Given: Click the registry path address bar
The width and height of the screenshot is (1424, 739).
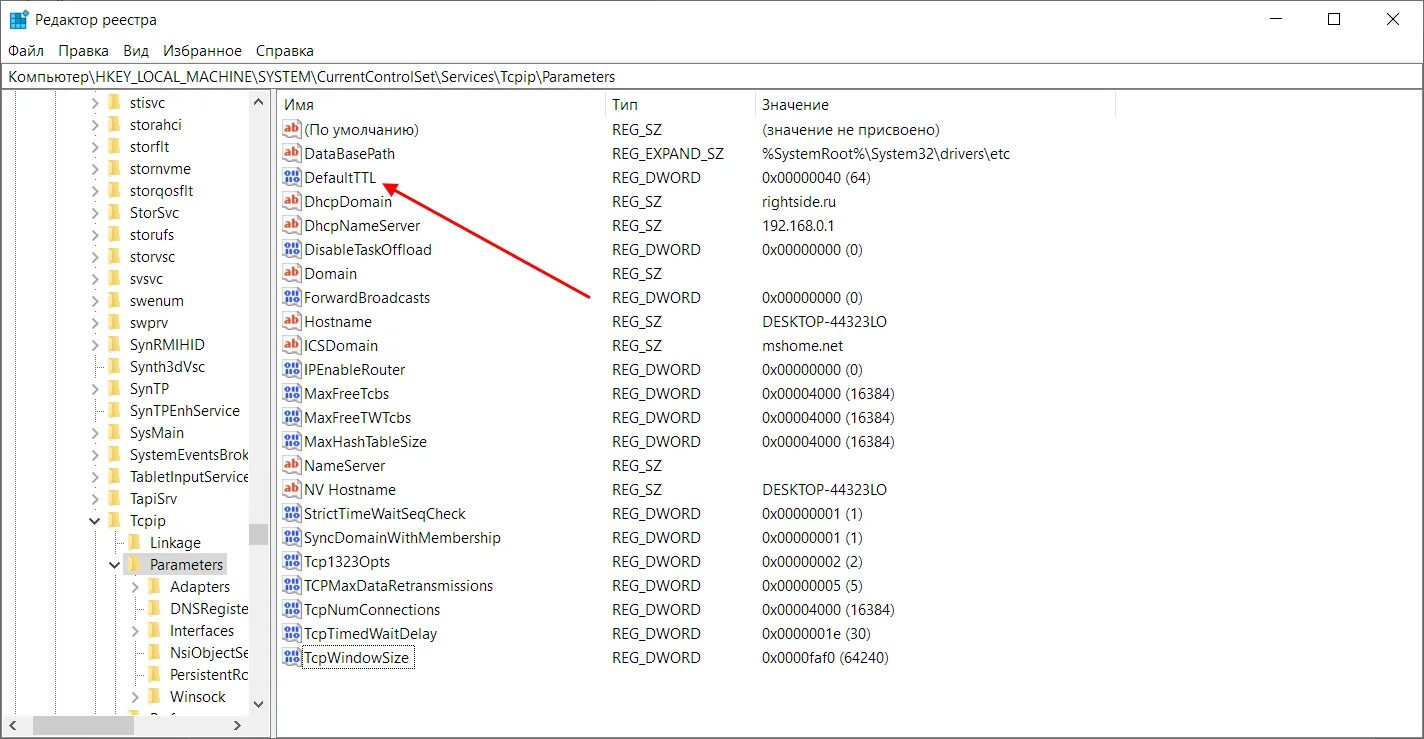Looking at the screenshot, I should (x=712, y=77).
